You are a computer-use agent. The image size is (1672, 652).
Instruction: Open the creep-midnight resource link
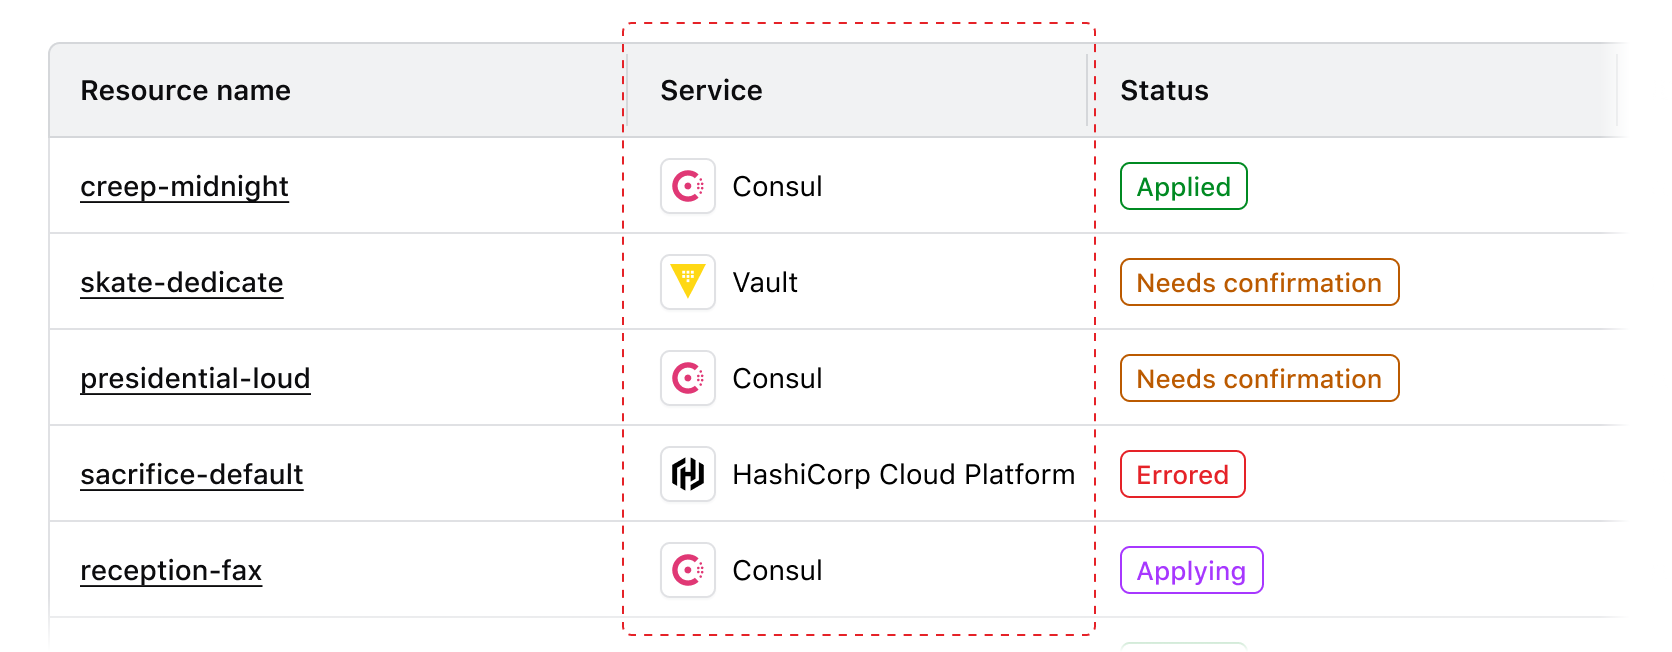tap(185, 187)
